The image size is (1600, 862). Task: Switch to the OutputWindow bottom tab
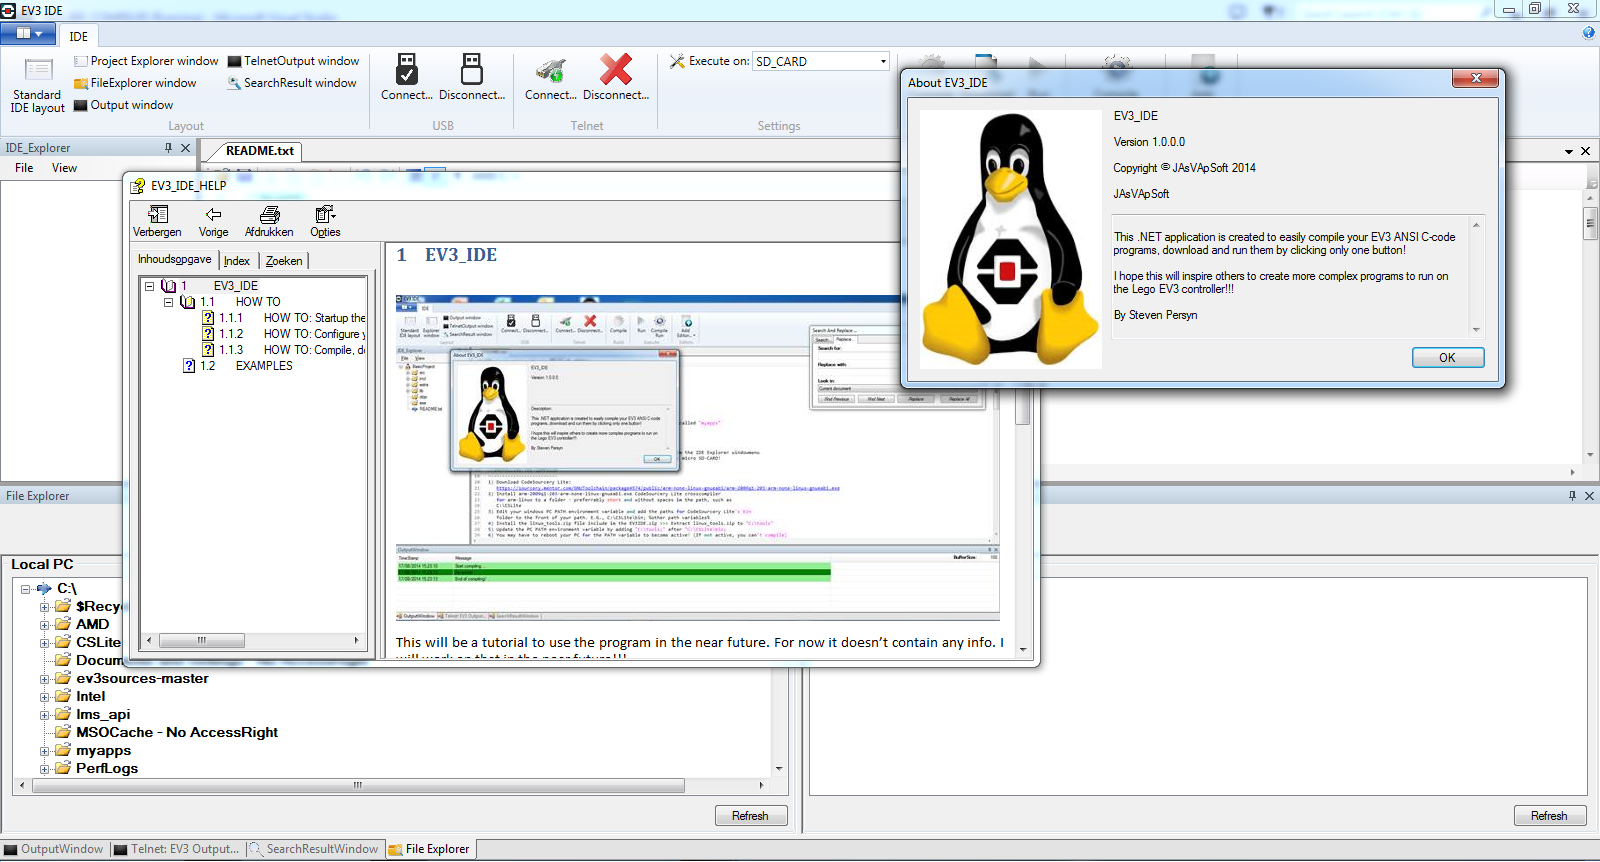click(x=54, y=849)
